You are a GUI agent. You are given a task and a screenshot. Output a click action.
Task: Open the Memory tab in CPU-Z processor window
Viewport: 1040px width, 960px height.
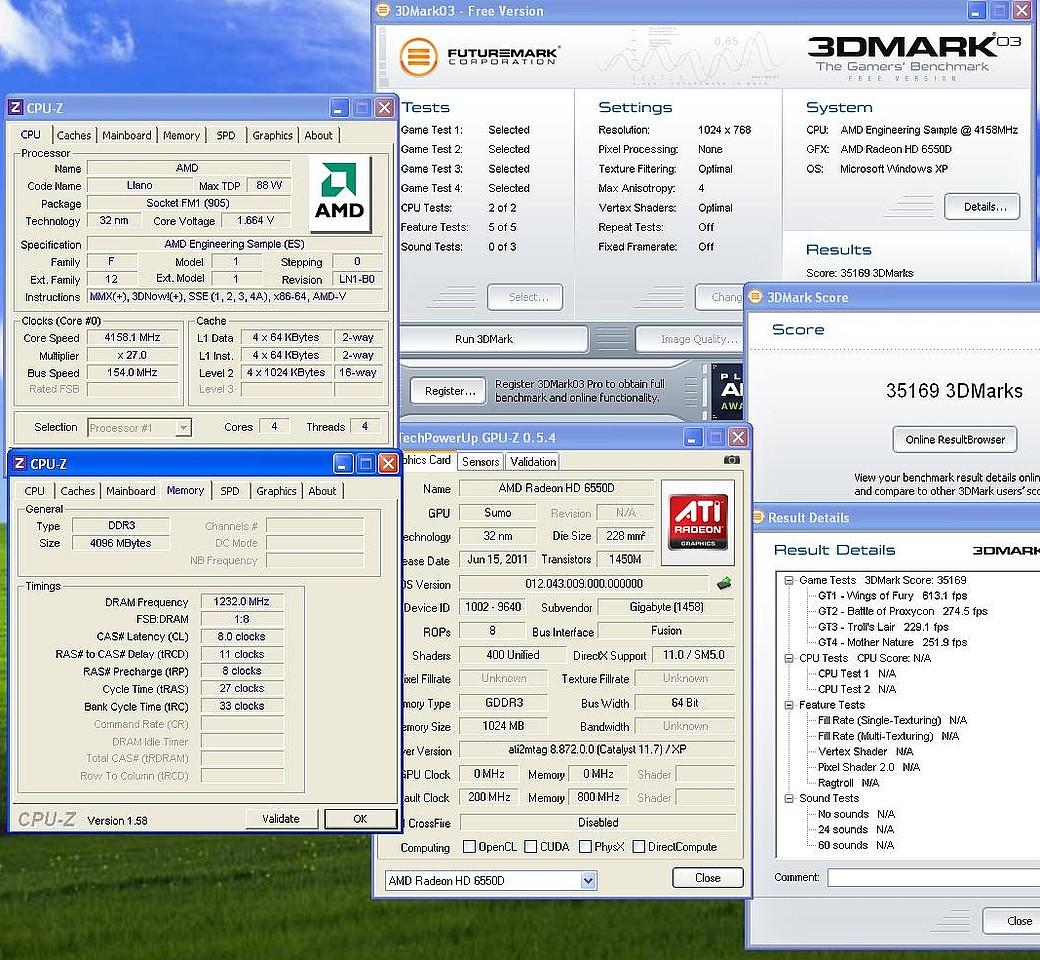point(181,135)
